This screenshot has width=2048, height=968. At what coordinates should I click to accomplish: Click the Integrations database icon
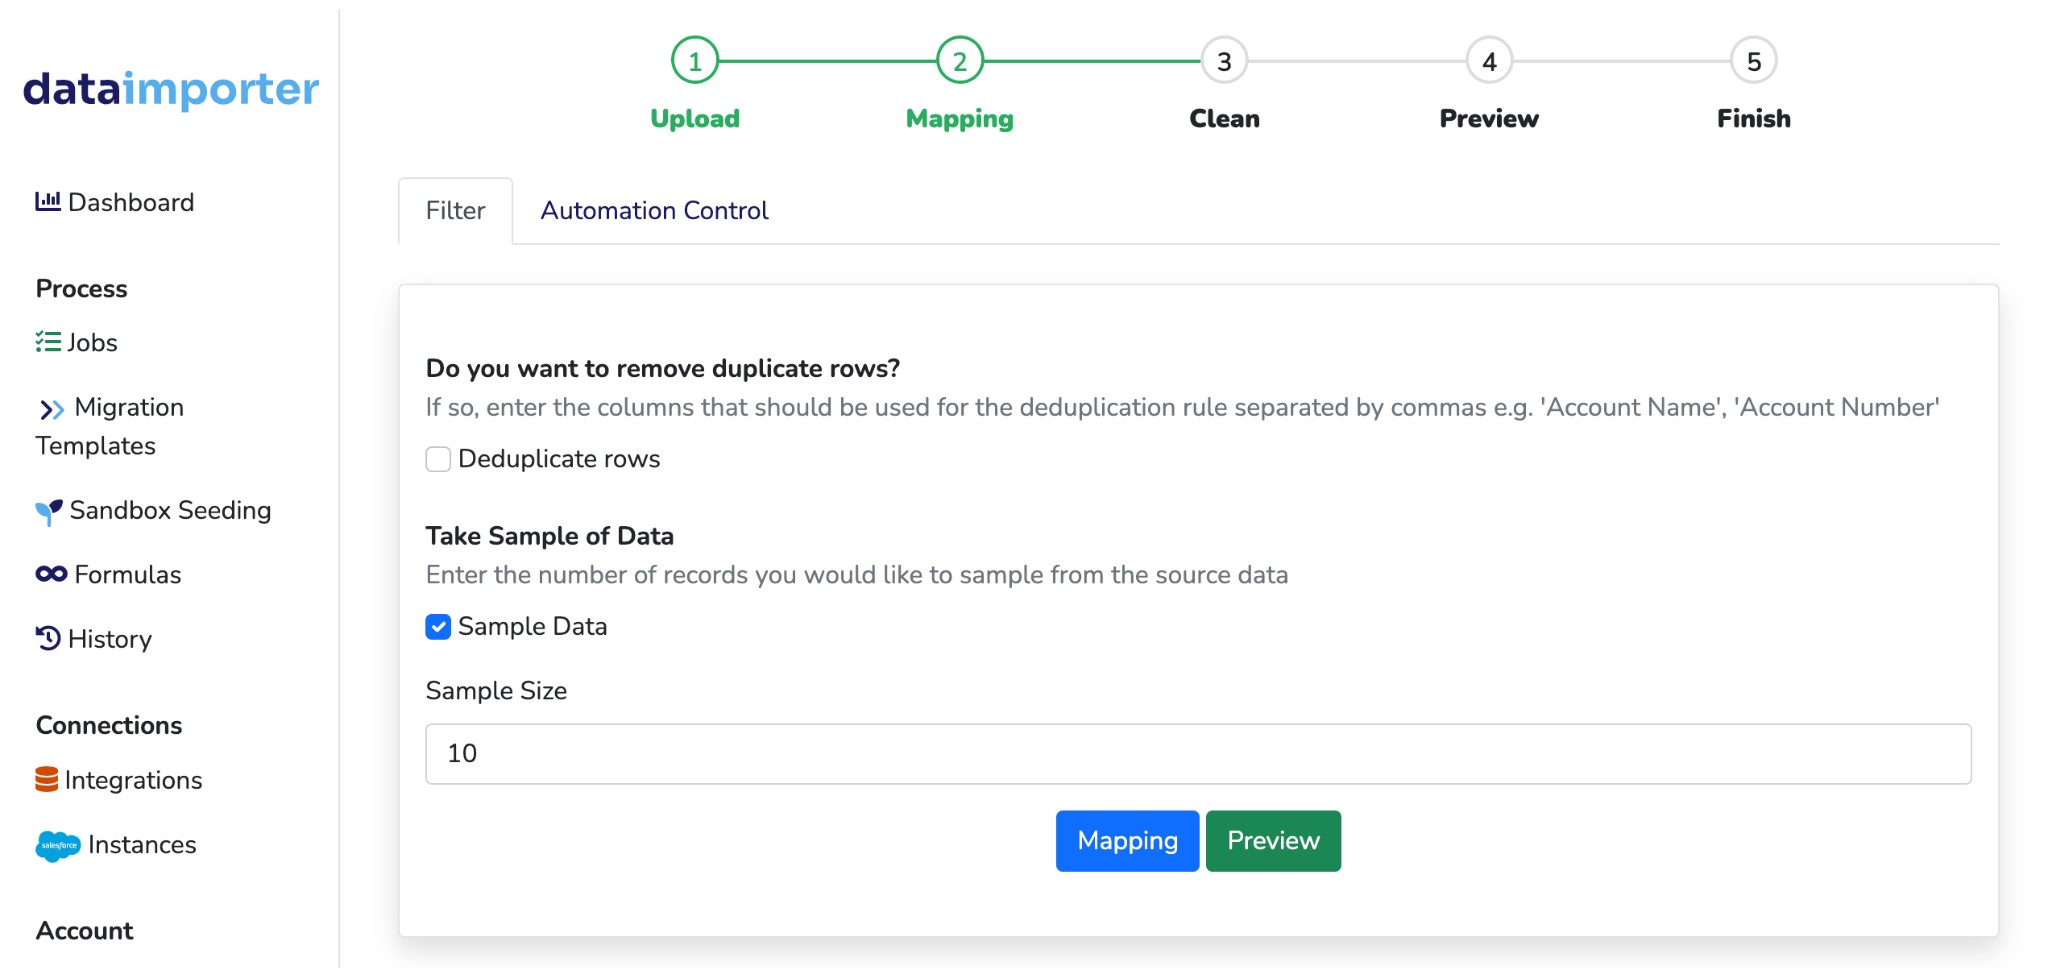pyautogui.click(x=46, y=779)
